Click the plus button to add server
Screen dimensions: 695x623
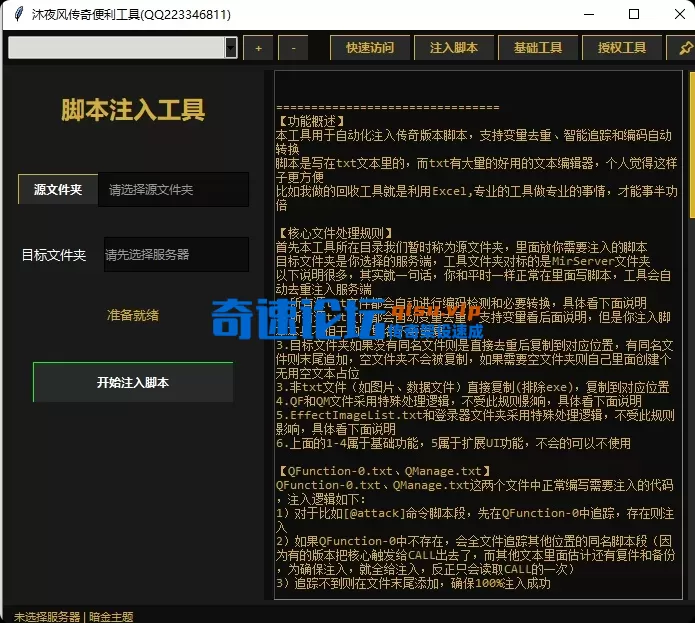click(258, 48)
